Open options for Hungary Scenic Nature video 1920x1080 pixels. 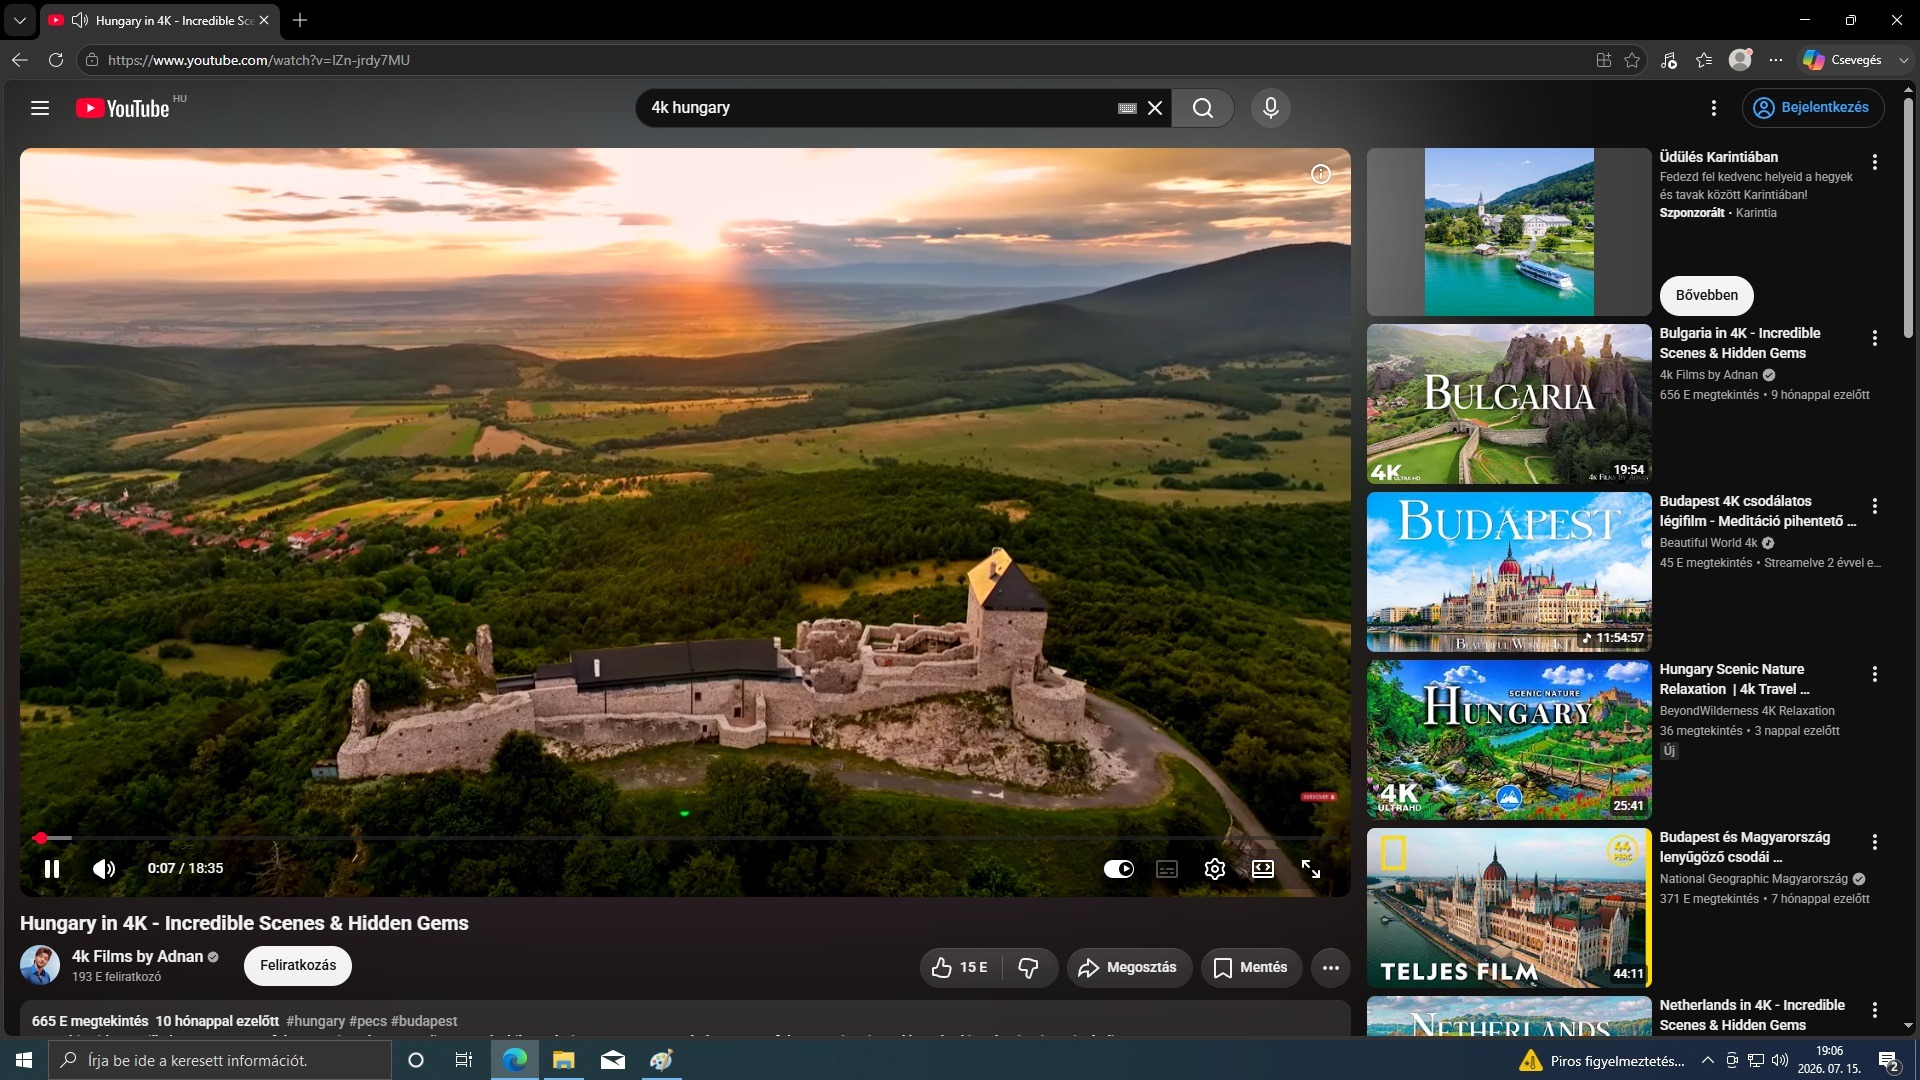click(1875, 675)
